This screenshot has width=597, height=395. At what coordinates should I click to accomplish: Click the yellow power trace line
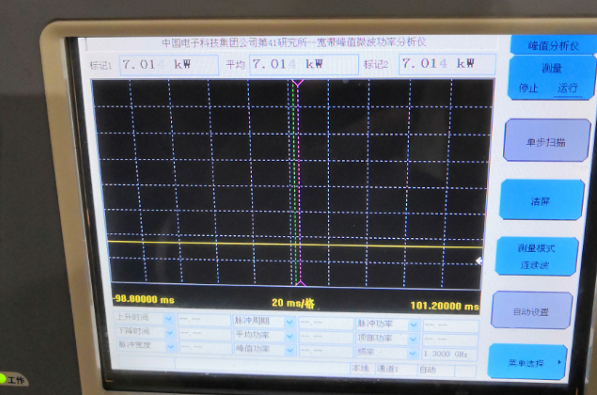point(295,244)
